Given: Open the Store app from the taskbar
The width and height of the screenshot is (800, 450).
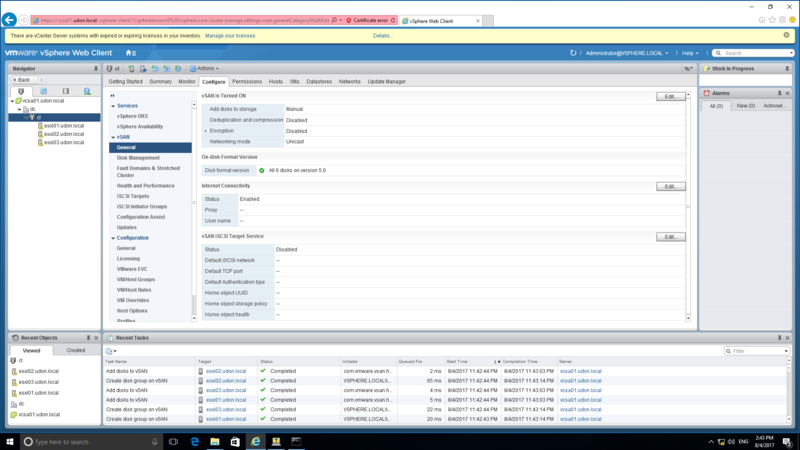Looking at the screenshot, I should pyautogui.click(x=235, y=441).
